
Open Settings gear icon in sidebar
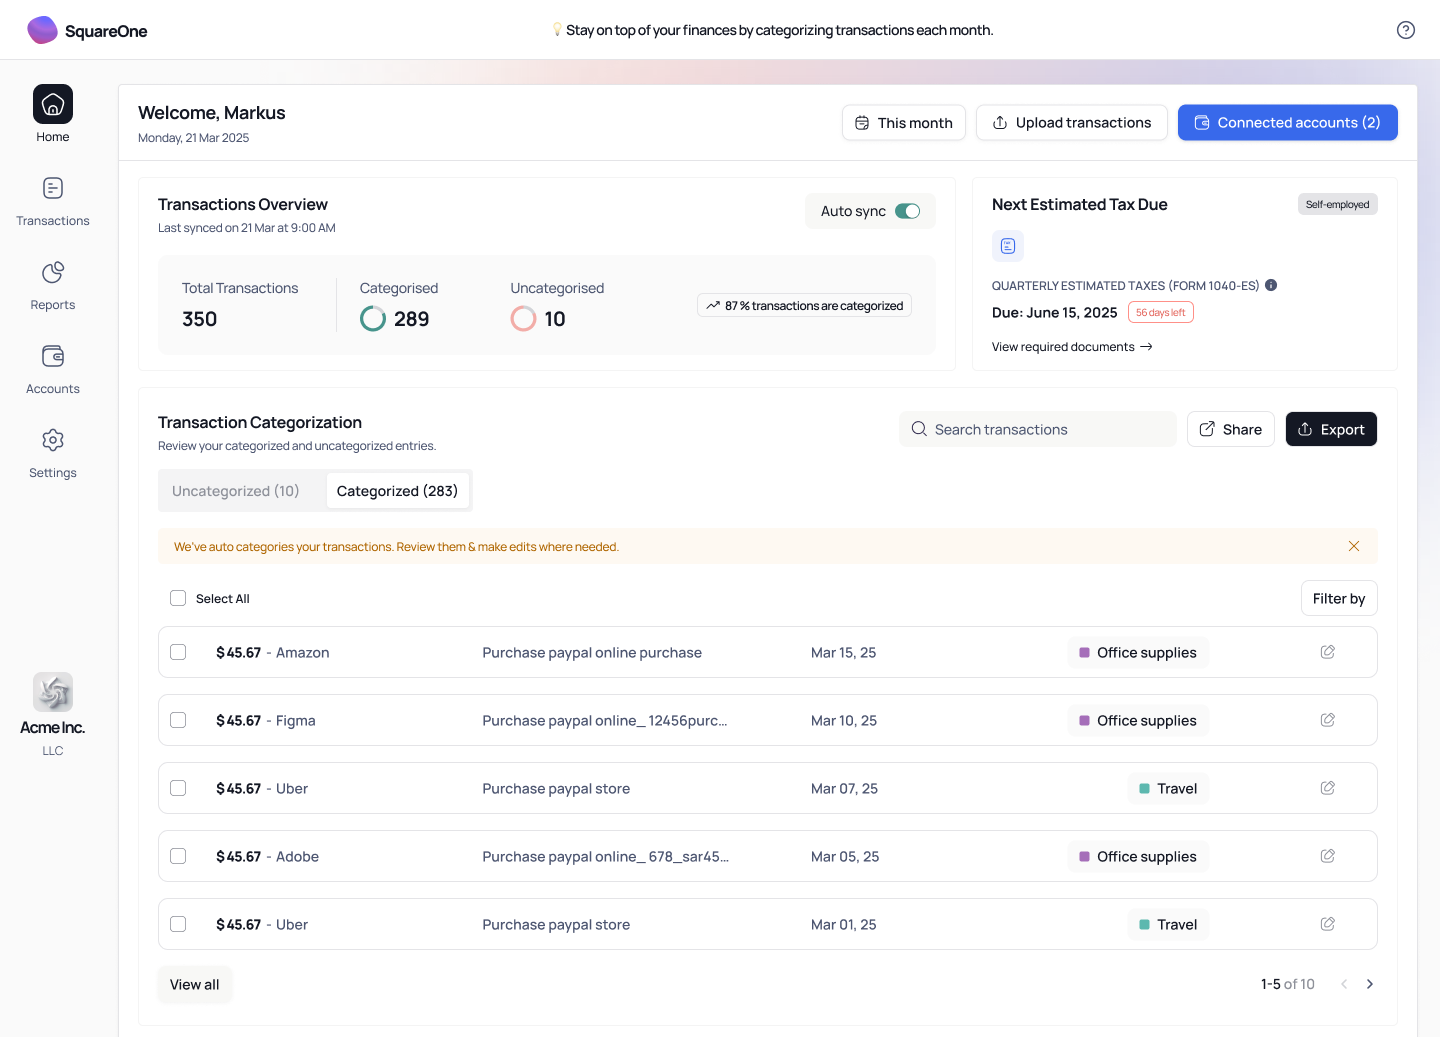coord(53,440)
